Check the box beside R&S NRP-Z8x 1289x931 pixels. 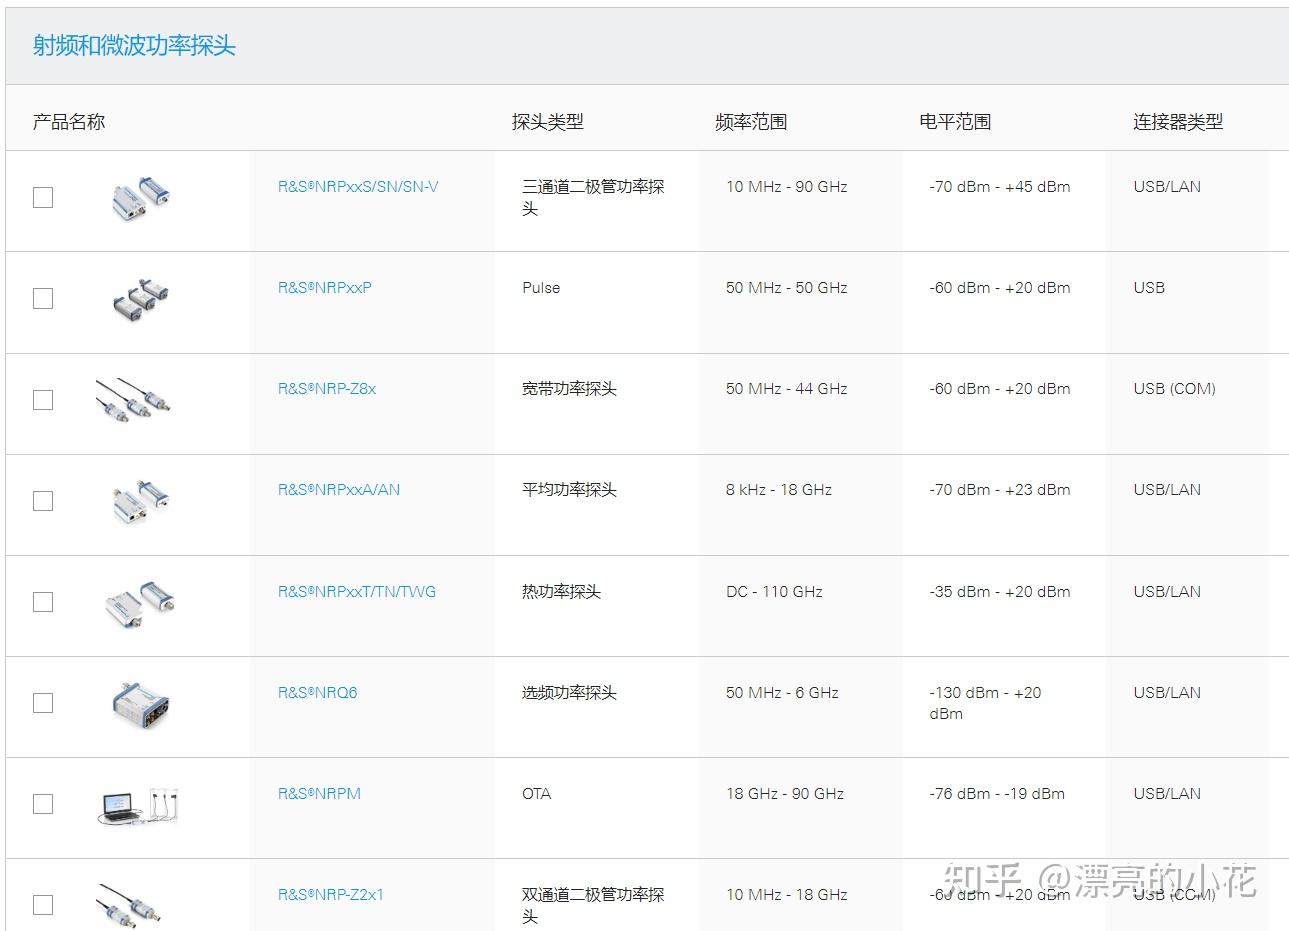[x=43, y=399]
